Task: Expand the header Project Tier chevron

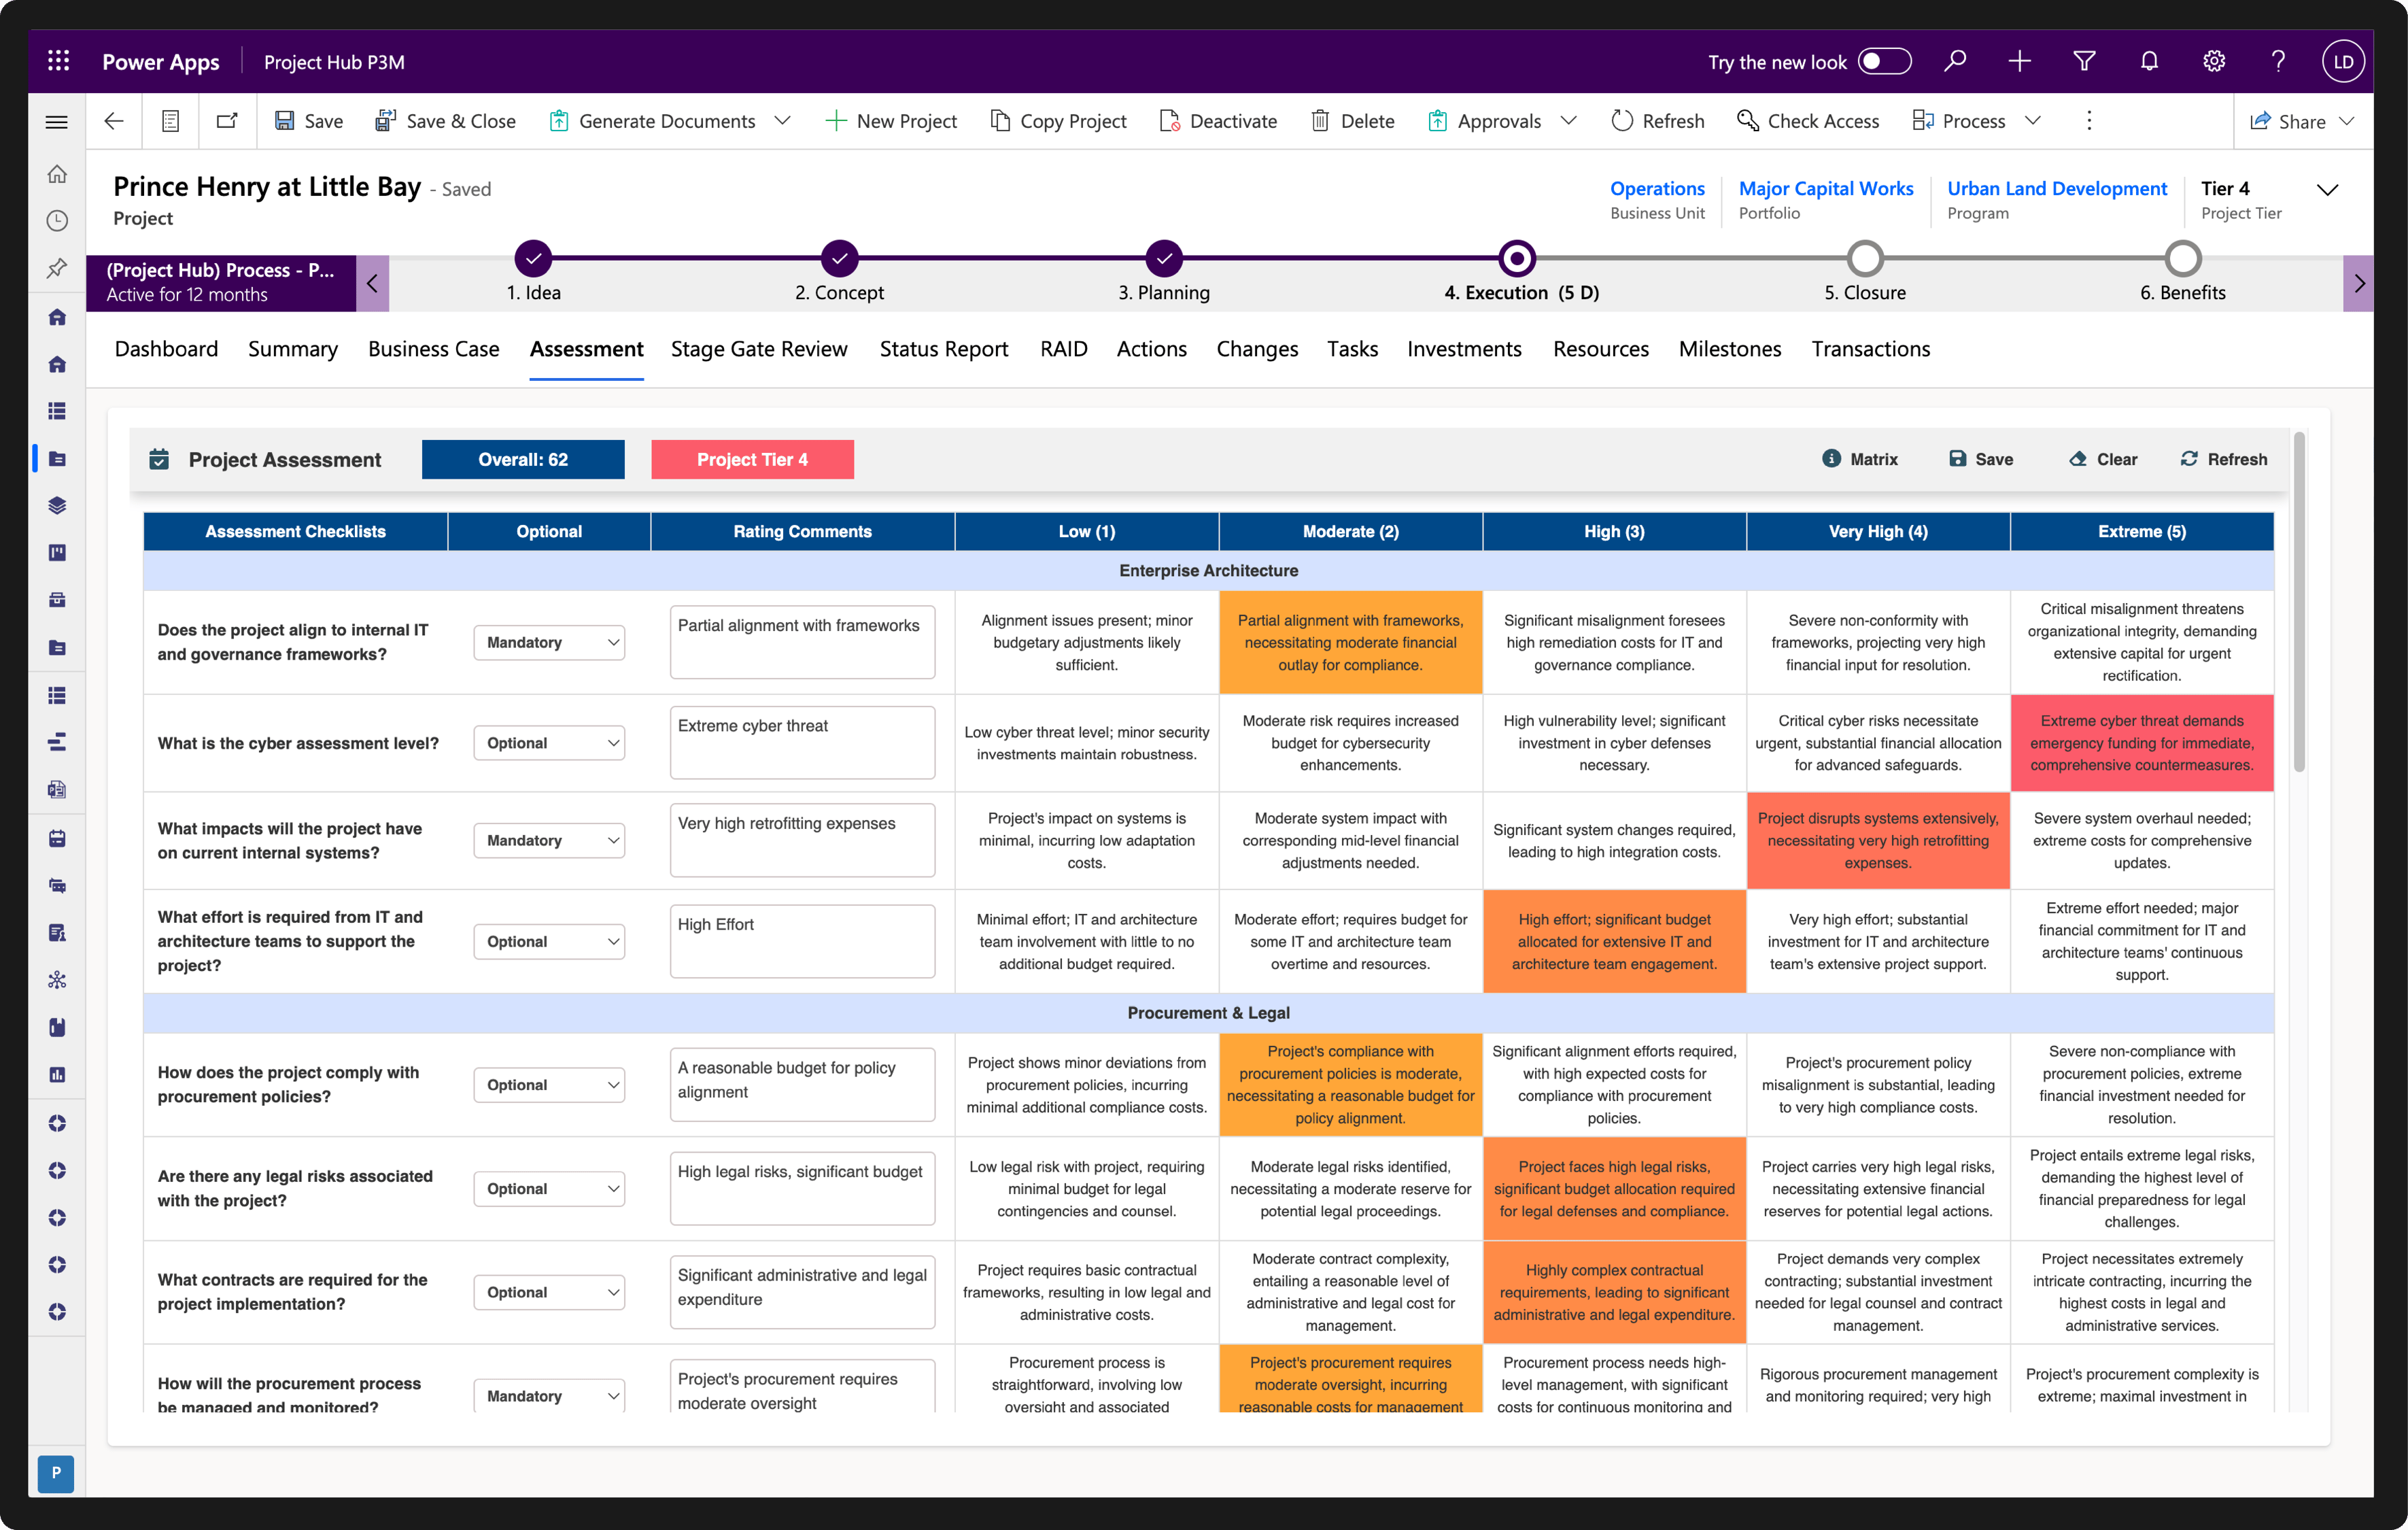Action: [x=2327, y=190]
